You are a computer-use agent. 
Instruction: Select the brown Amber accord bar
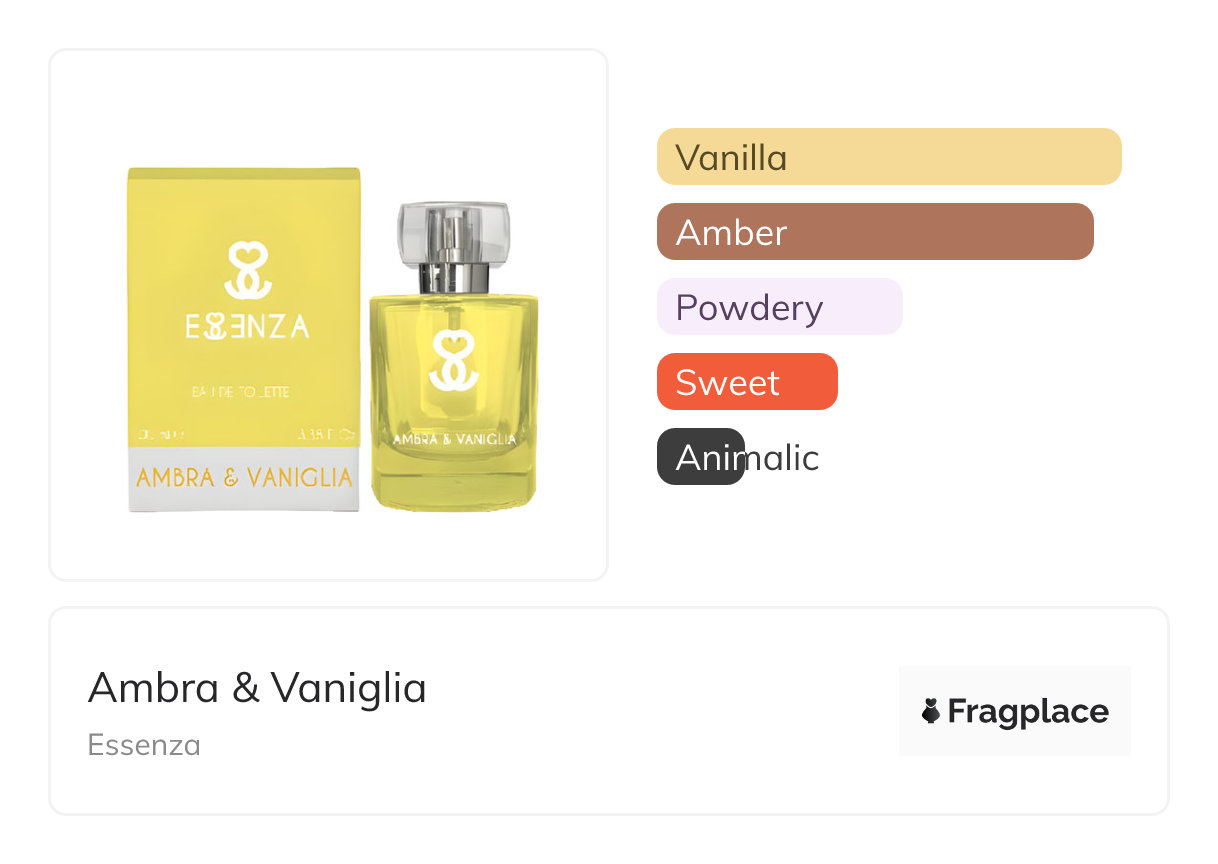coord(874,232)
